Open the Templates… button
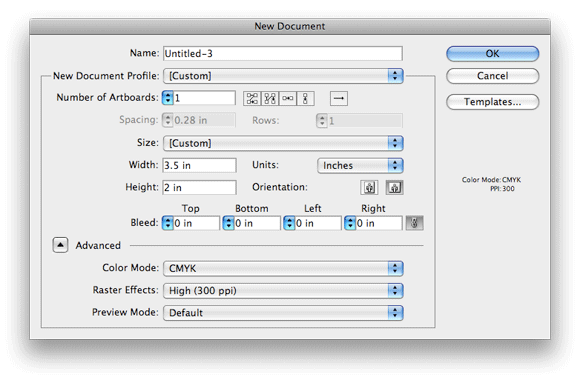 coord(492,102)
